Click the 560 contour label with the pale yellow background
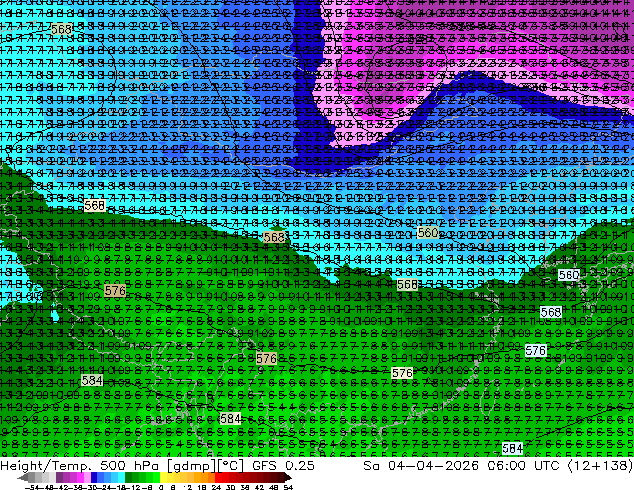 [427, 232]
